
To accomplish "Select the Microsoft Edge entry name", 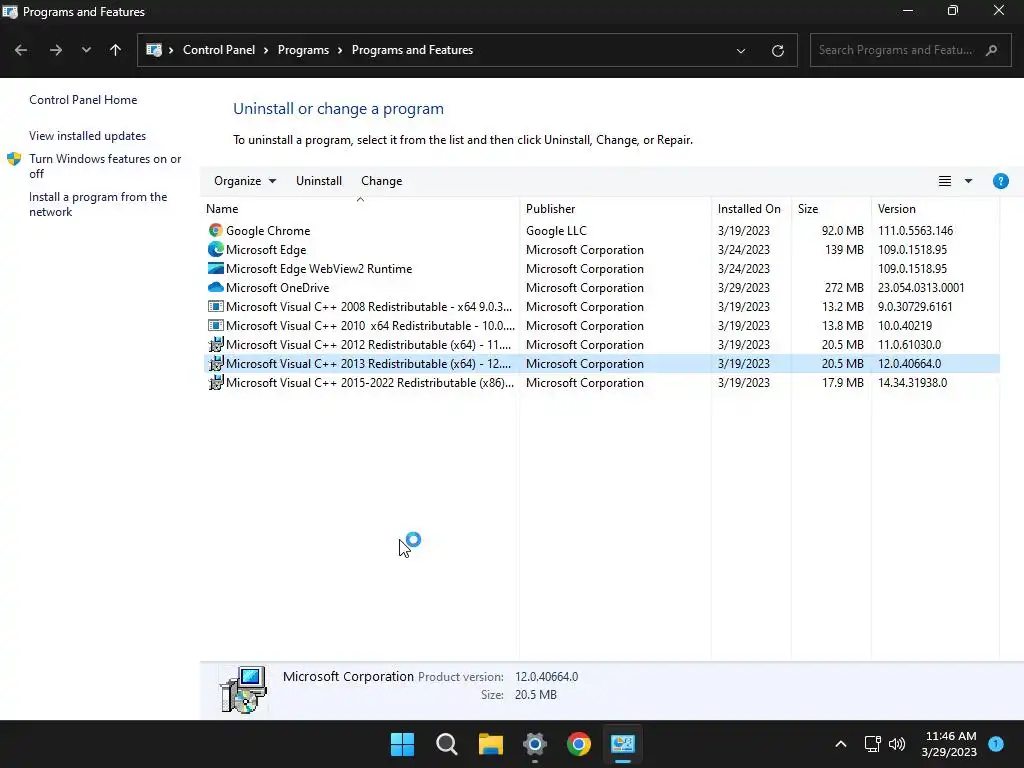I will [266, 249].
